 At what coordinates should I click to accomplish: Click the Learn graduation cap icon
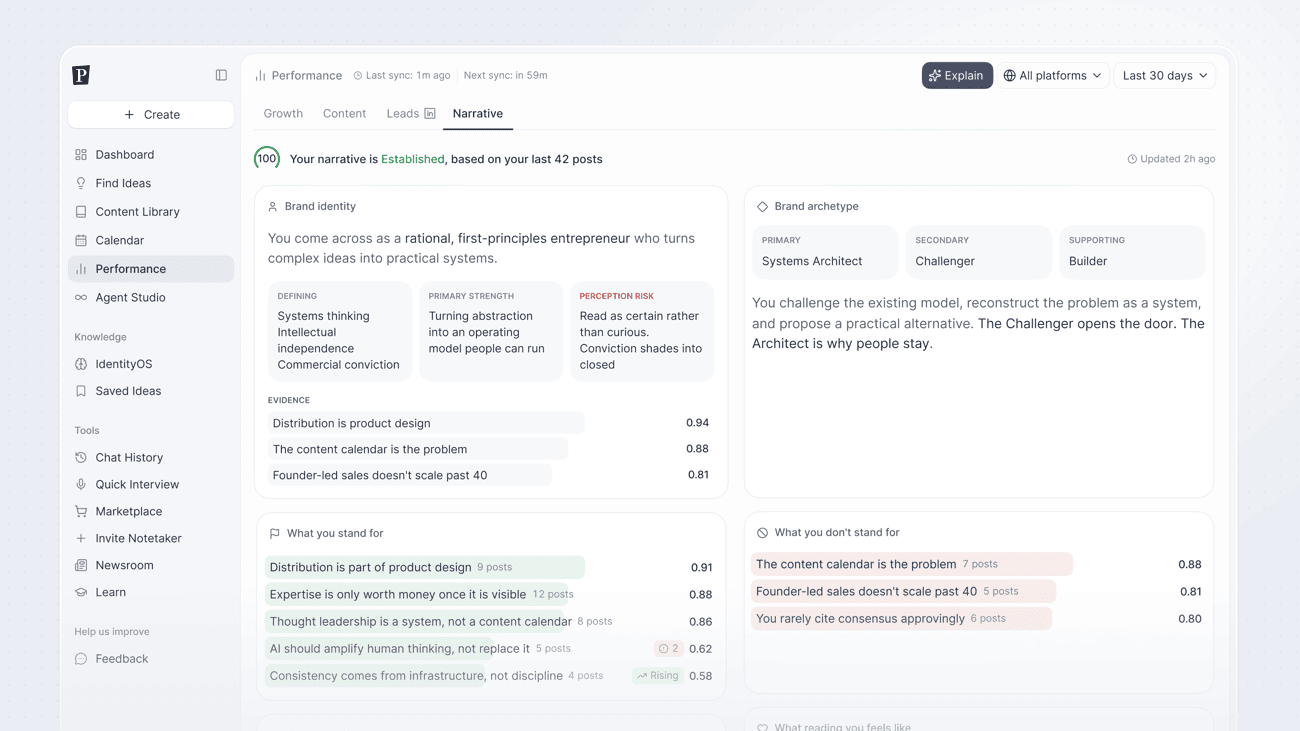[x=81, y=592]
